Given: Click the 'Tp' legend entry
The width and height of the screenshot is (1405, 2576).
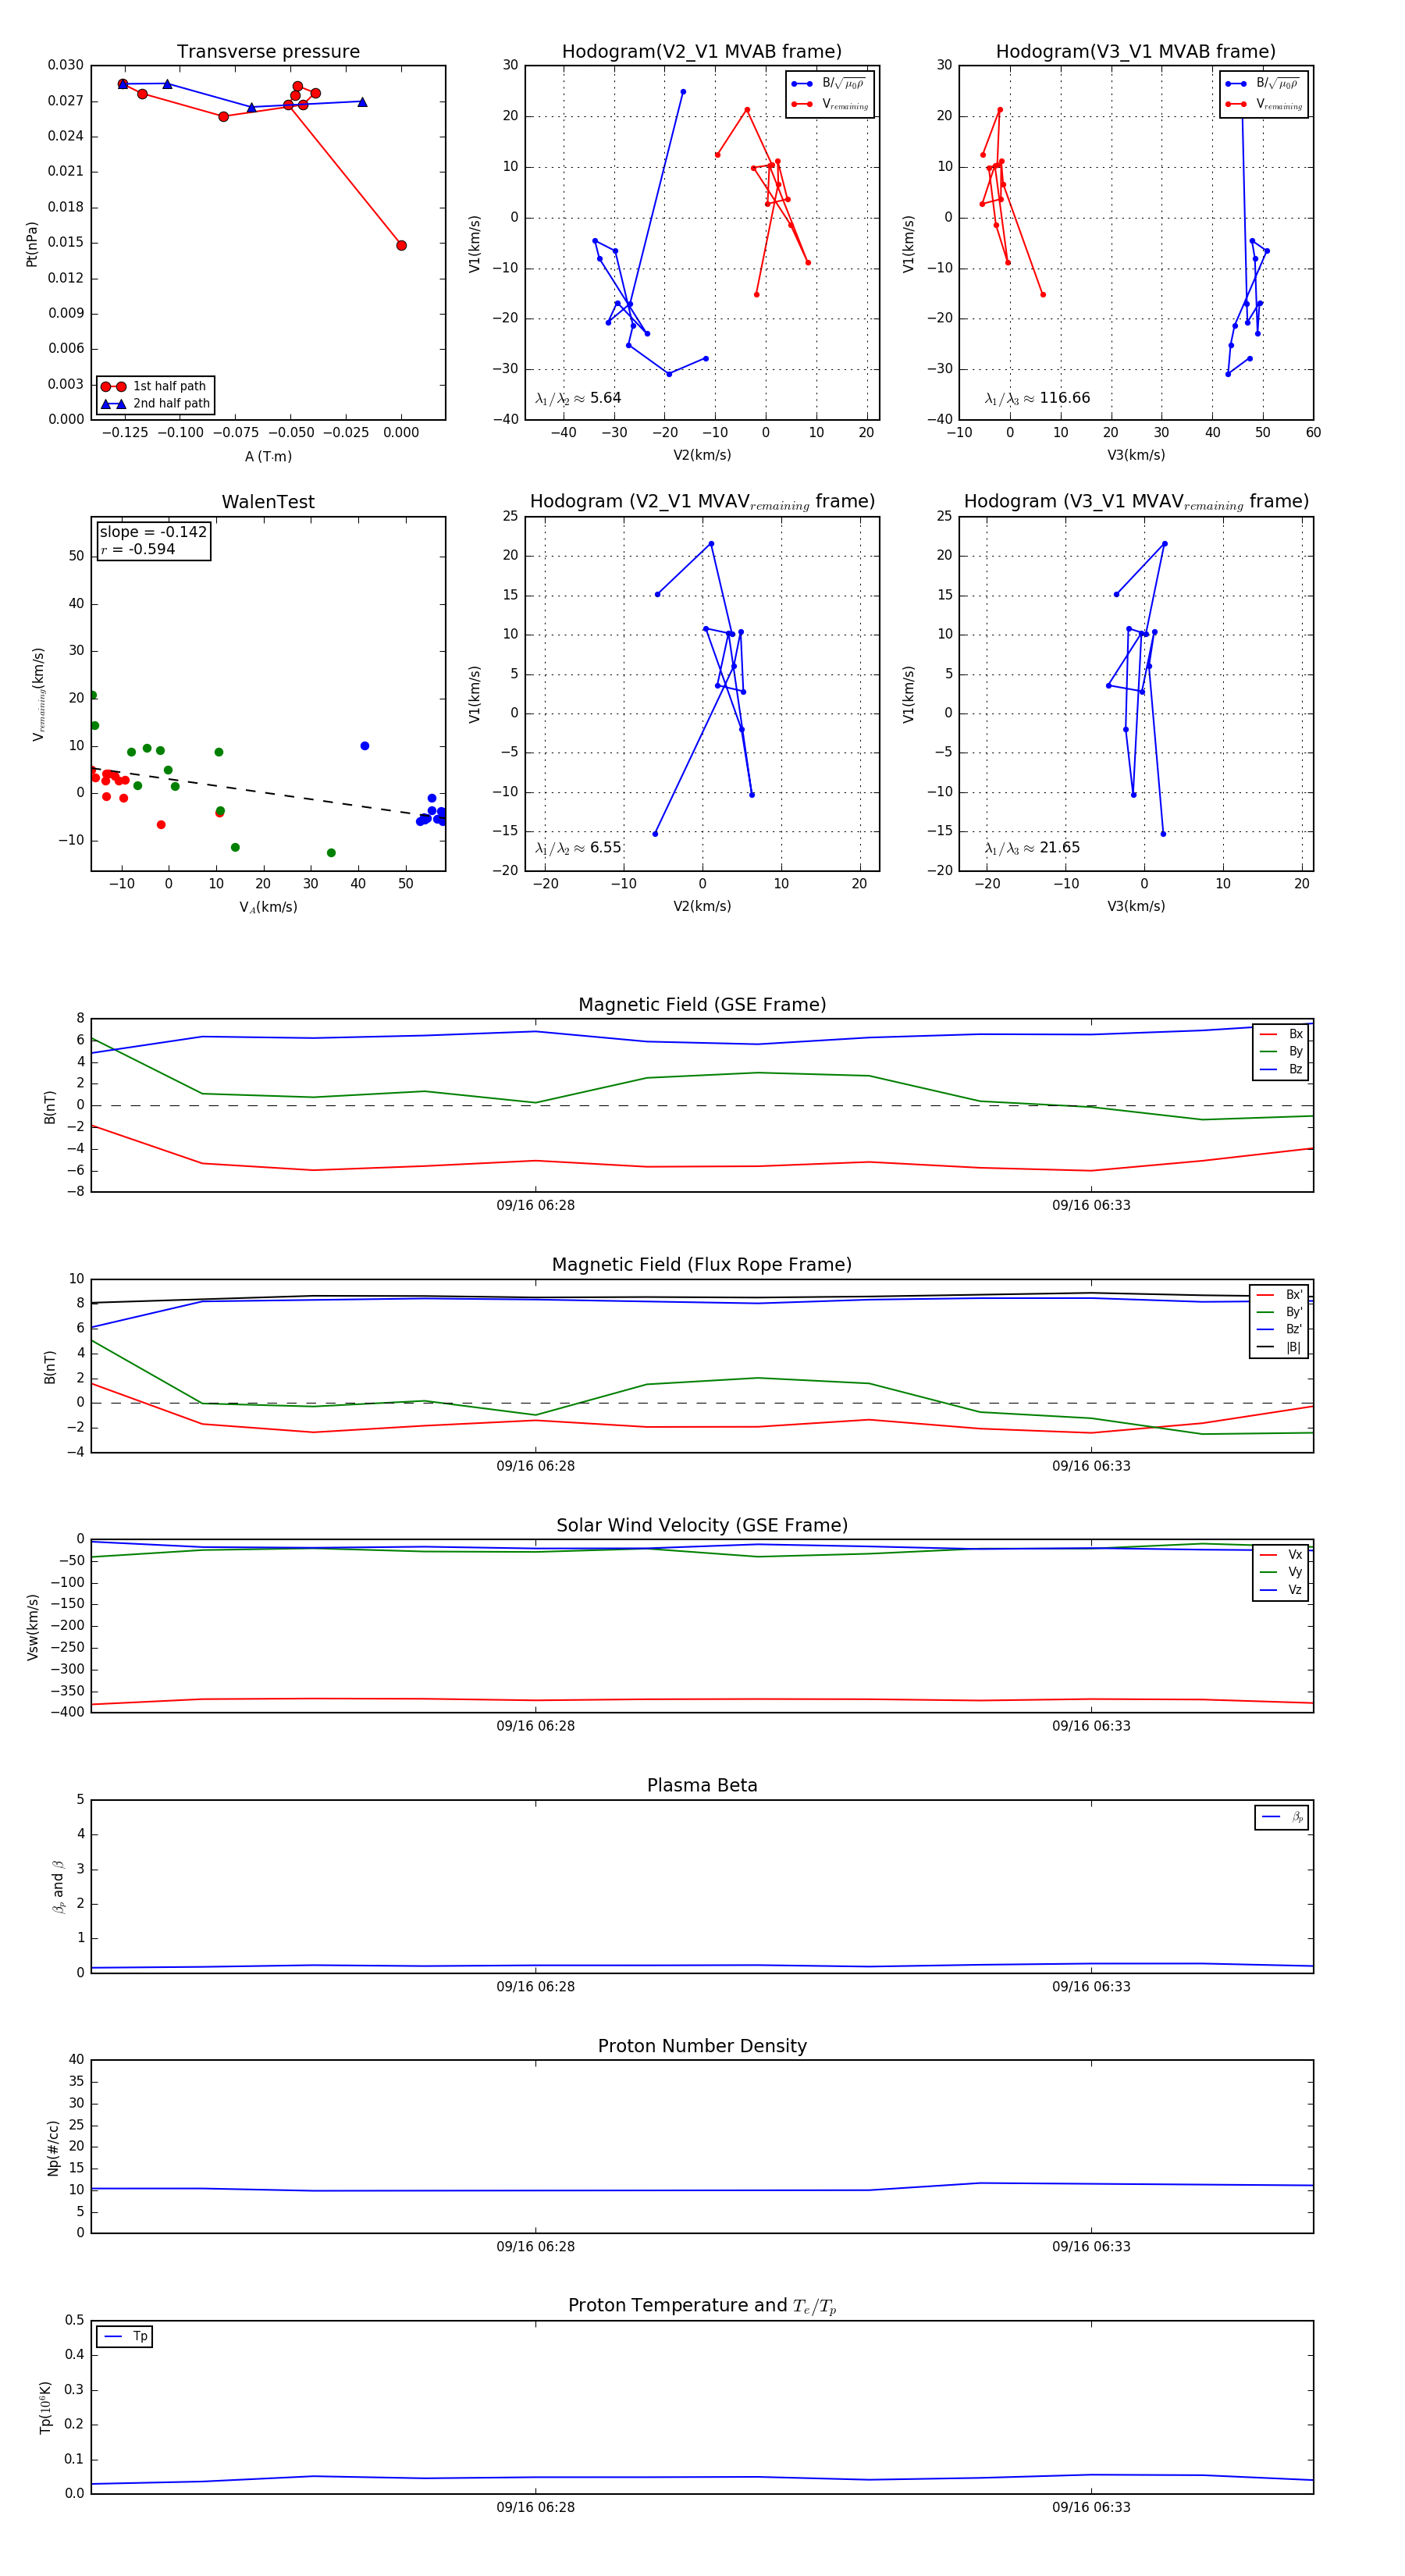Looking at the screenshot, I should click(x=125, y=2337).
